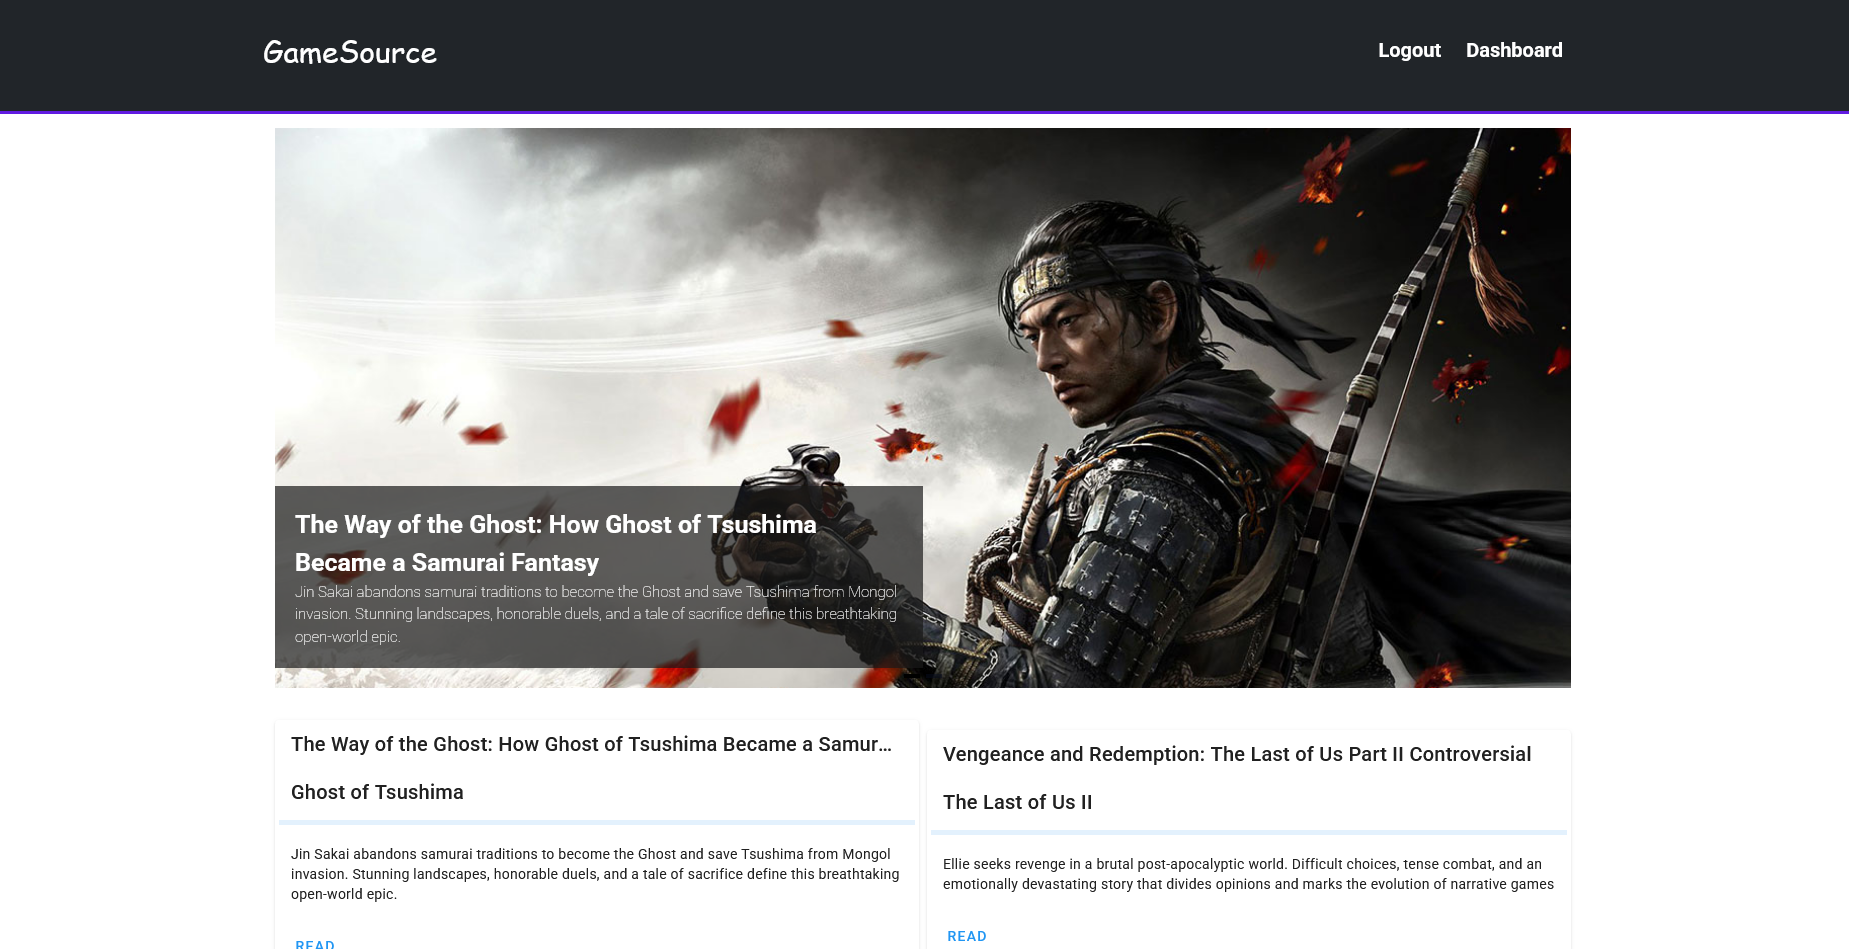Click the summary paragraph inside the hero overlay
This screenshot has width=1849, height=949.
click(x=595, y=614)
